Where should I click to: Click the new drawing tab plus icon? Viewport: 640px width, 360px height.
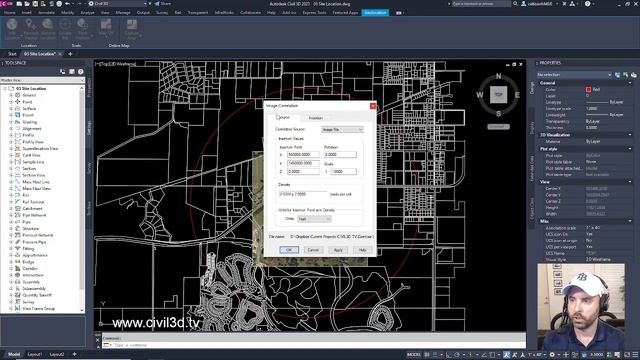(70, 54)
